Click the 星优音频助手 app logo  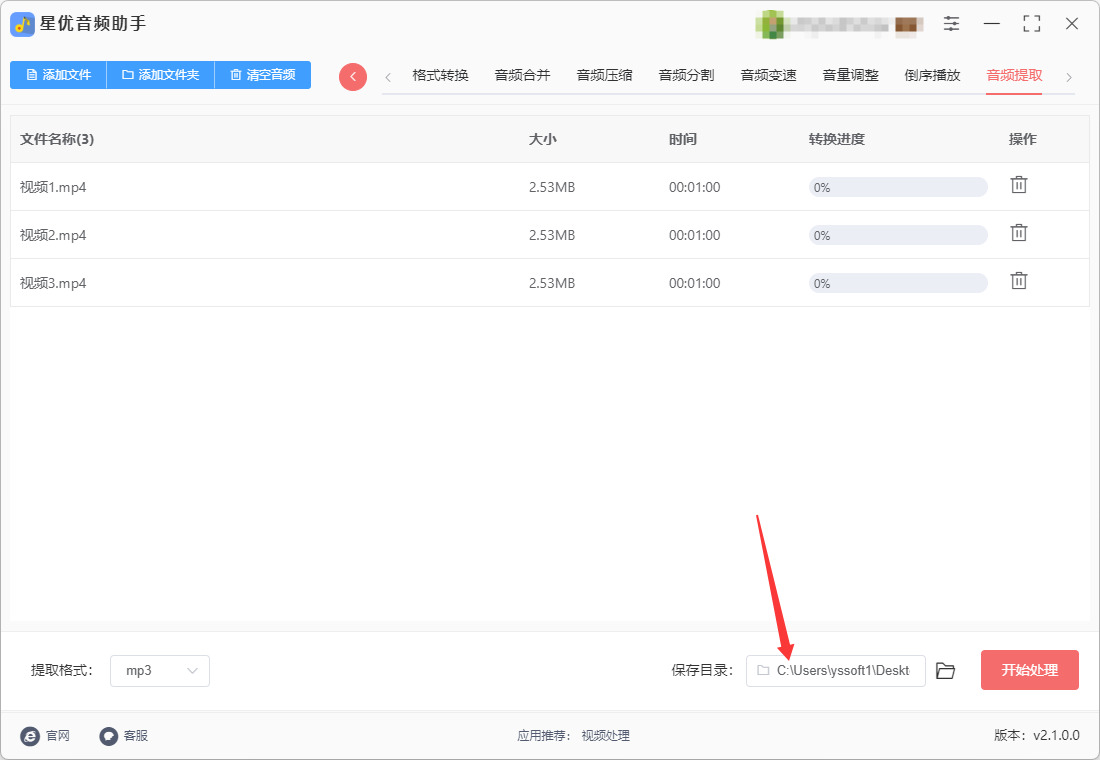[x=22, y=25]
